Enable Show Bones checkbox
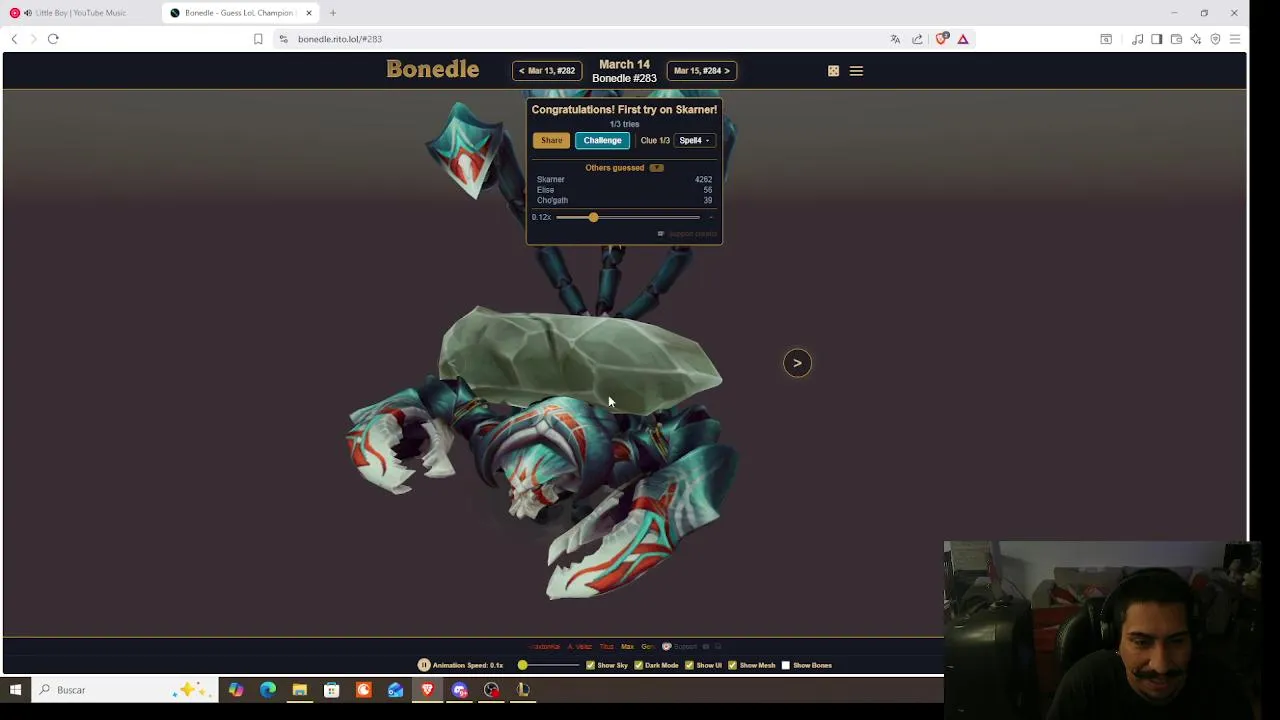The image size is (1280, 720). click(785, 665)
